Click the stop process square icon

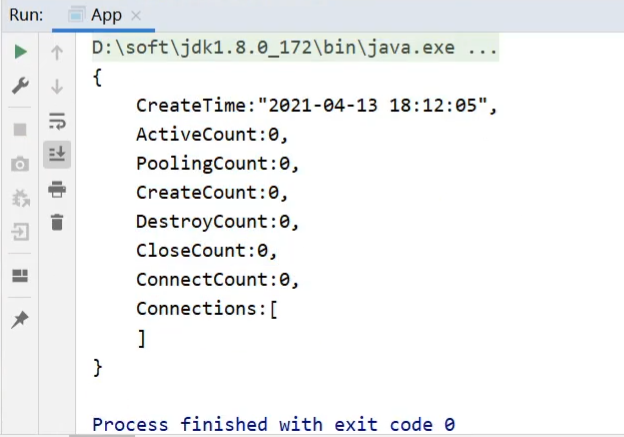click(x=21, y=130)
